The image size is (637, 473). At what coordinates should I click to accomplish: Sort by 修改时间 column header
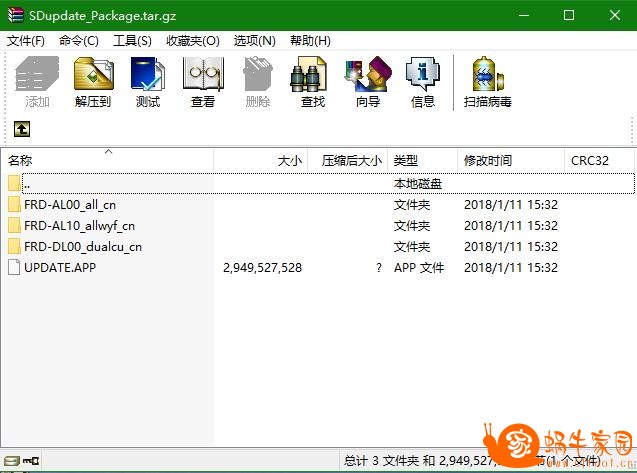[x=511, y=160]
